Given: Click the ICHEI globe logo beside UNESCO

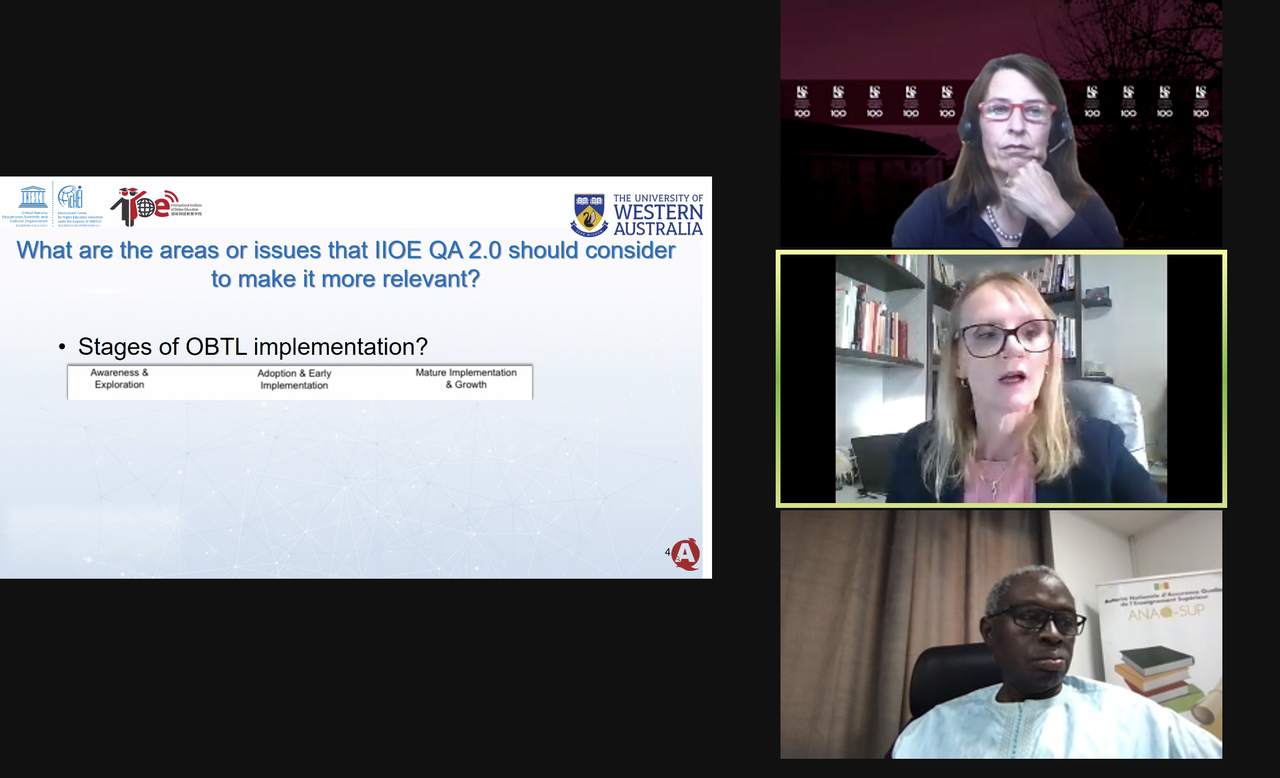Looking at the screenshot, I should click(x=70, y=196).
